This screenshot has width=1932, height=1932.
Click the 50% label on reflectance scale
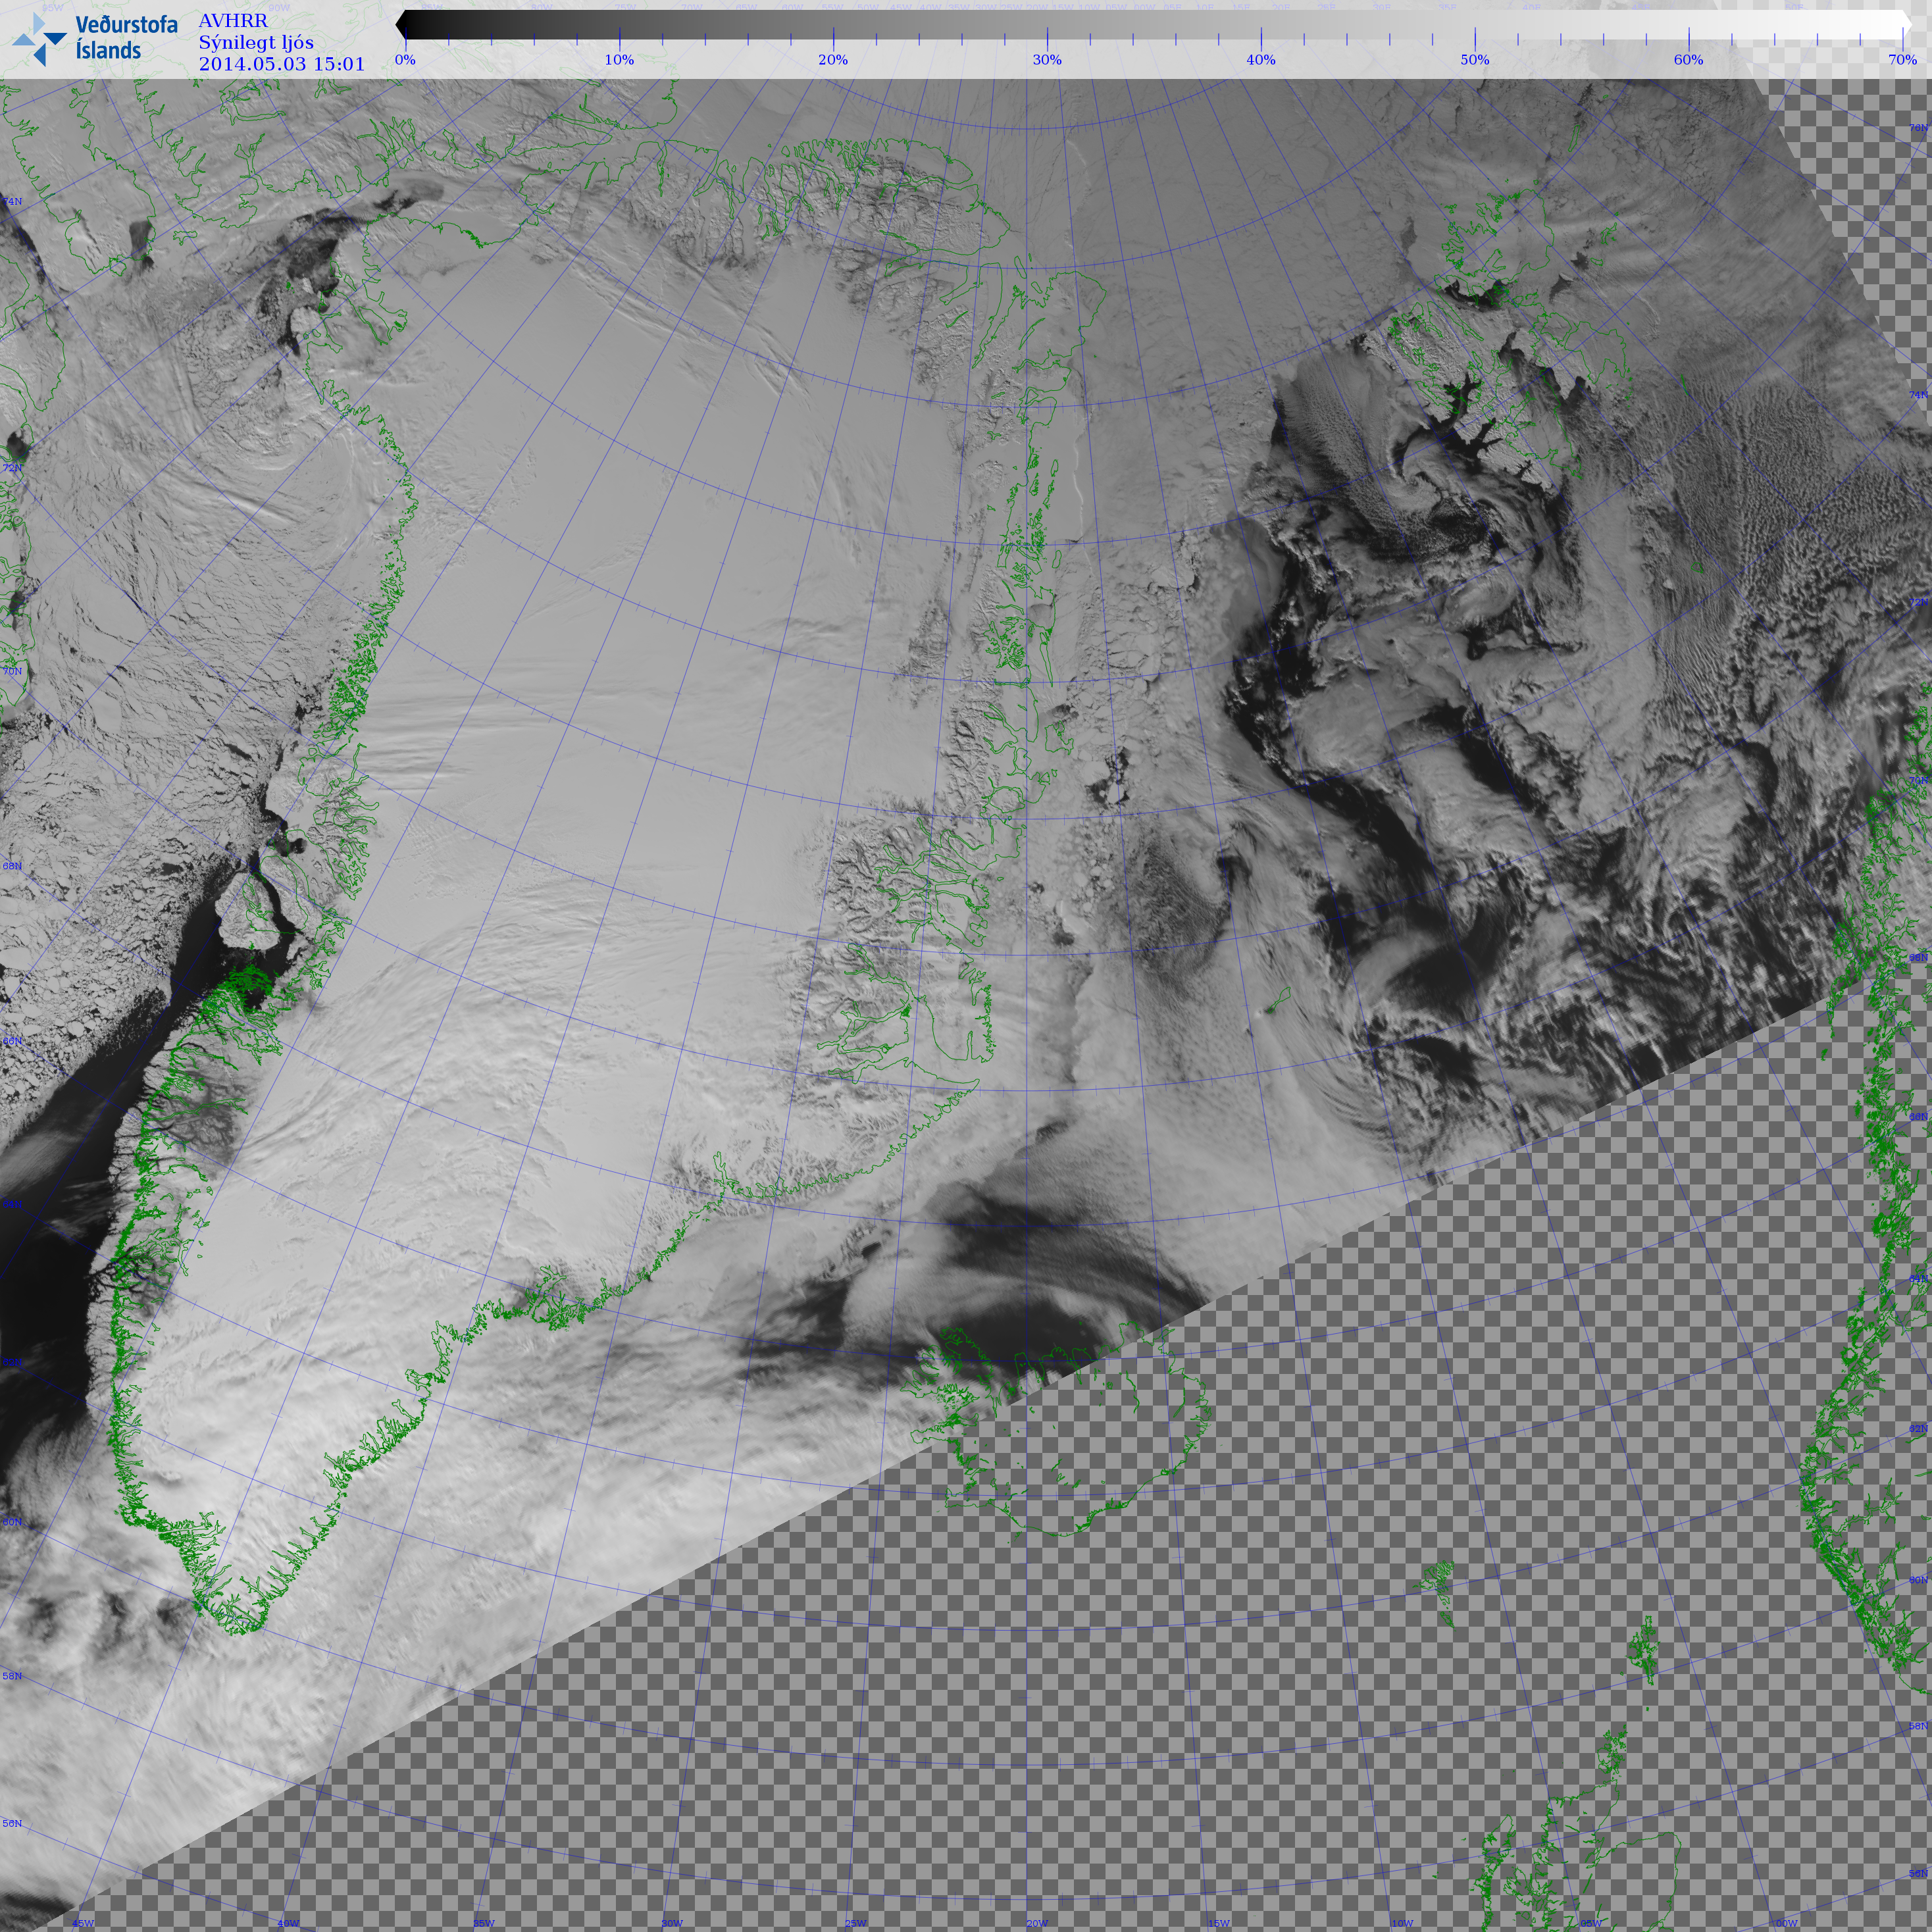coord(1474,60)
